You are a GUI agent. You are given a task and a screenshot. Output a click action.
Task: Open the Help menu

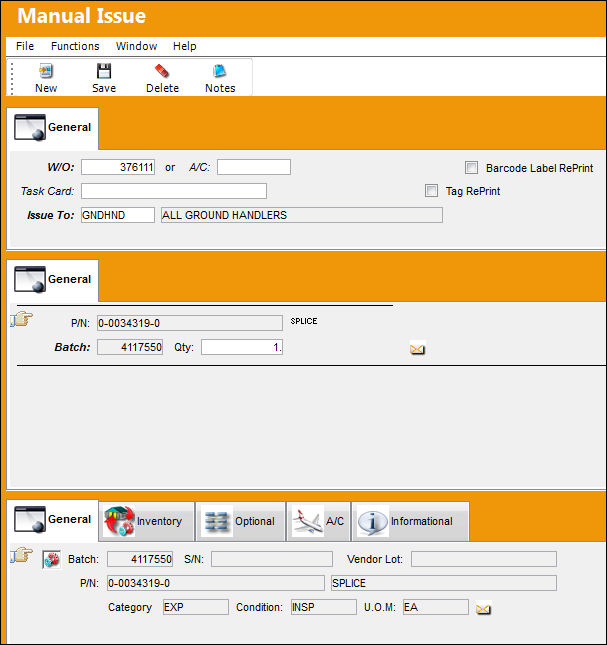tap(184, 46)
